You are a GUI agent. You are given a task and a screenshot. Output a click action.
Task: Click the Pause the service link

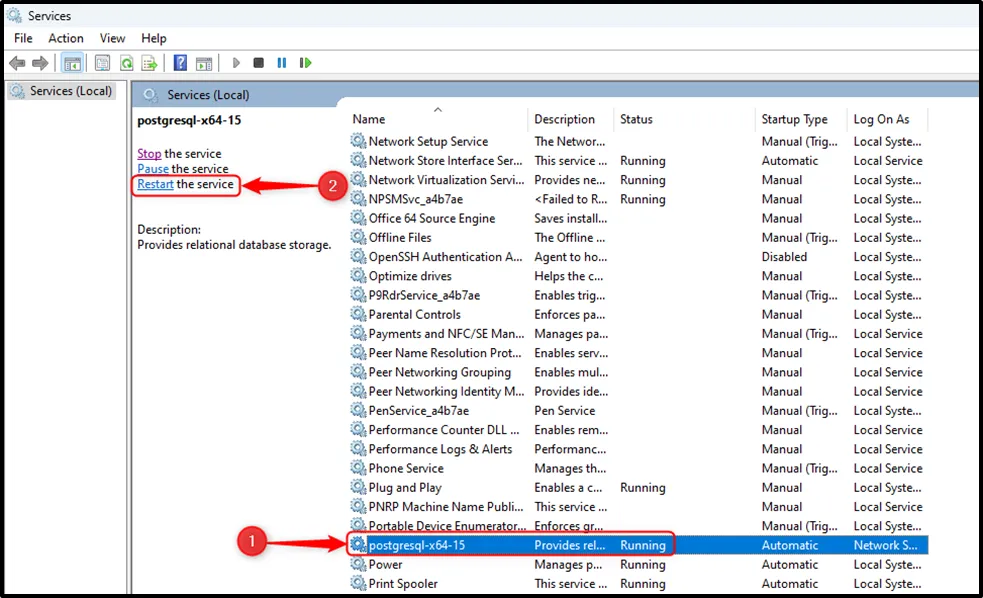click(x=153, y=169)
